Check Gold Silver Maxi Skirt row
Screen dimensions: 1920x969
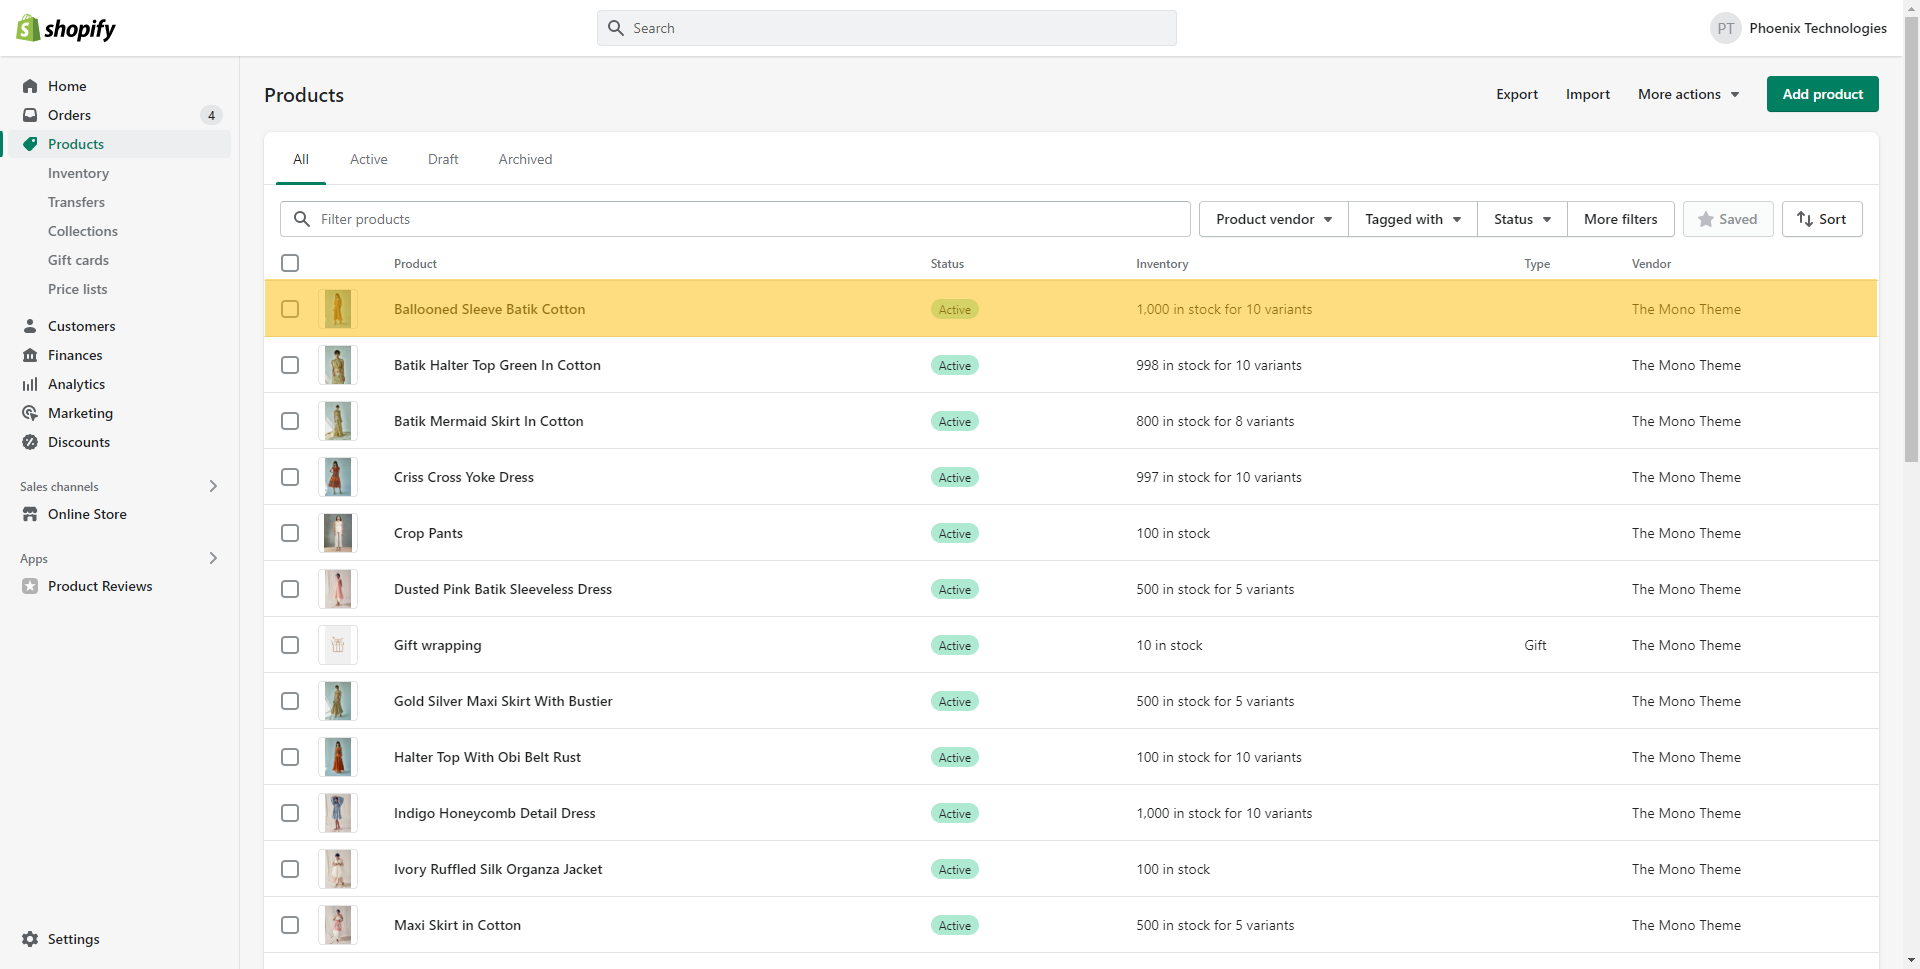coord(290,701)
